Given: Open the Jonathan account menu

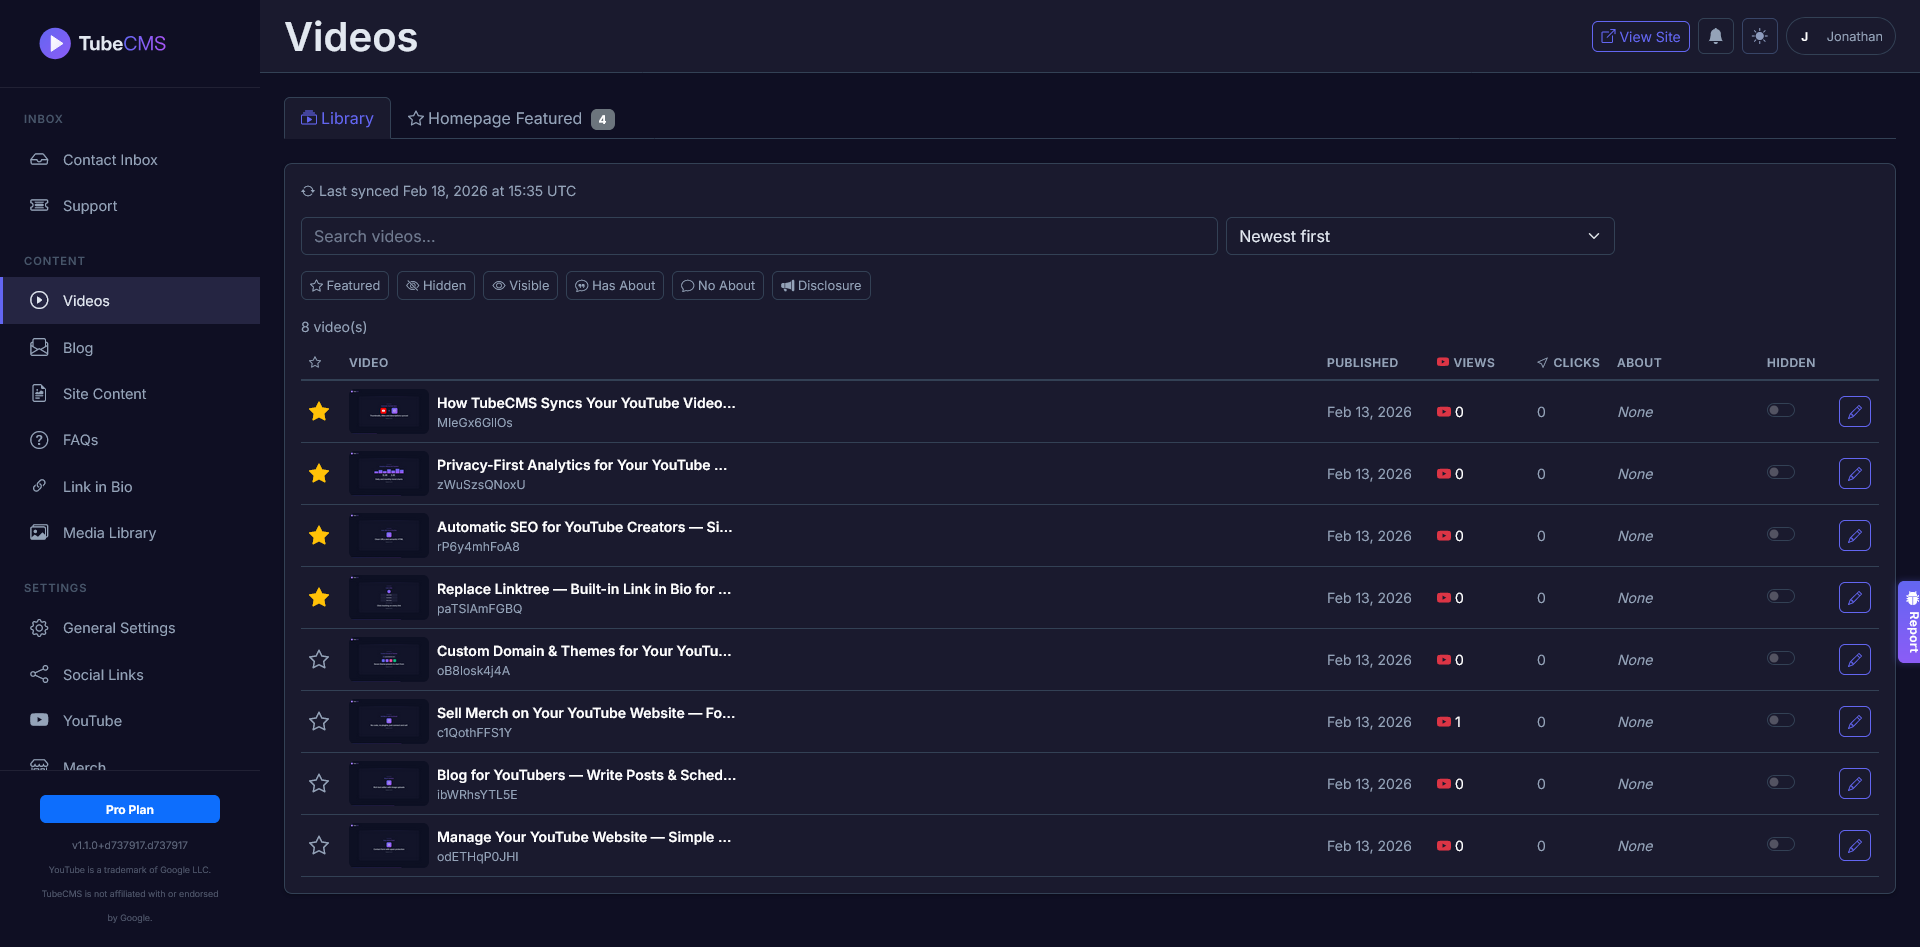Looking at the screenshot, I should coord(1839,36).
